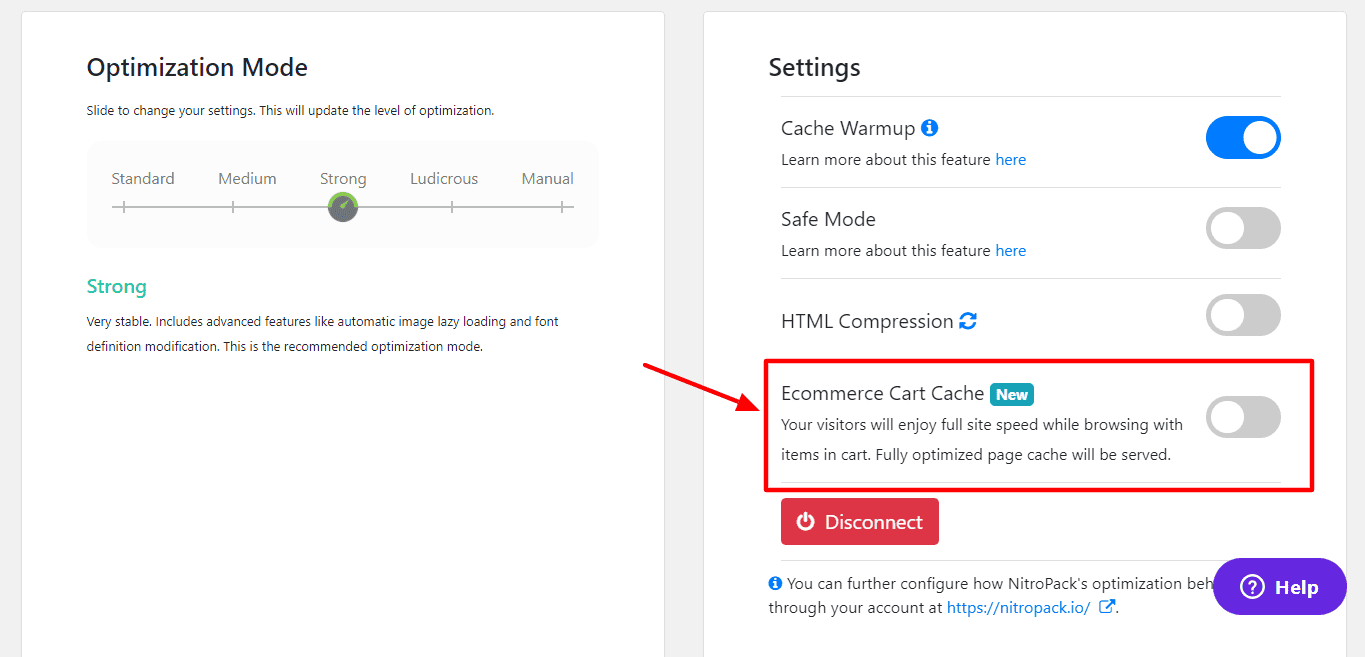1365x657 pixels.
Task: Open the purple Help button
Action: pyautogui.click(x=1279, y=587)
